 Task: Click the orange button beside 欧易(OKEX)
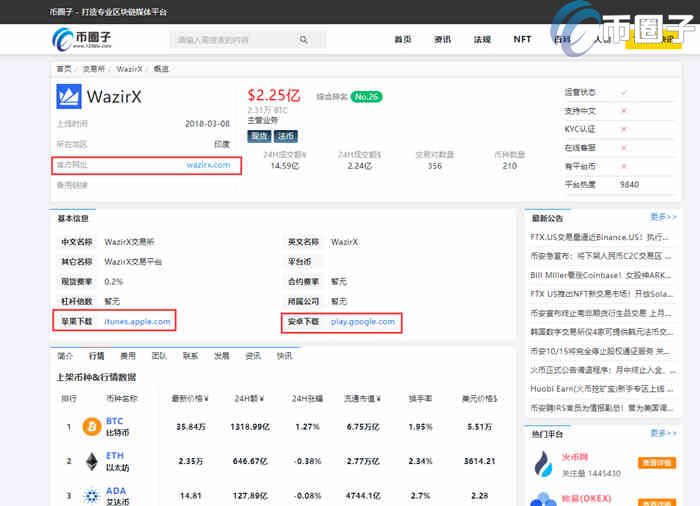[x=657, y=502]
